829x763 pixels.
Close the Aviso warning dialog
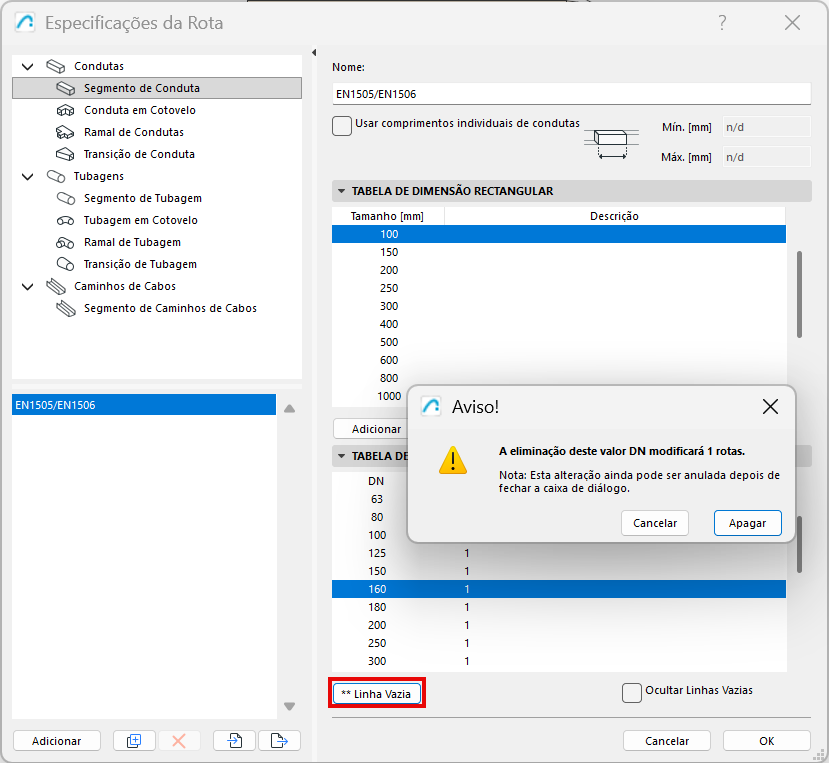coord(770,407)
